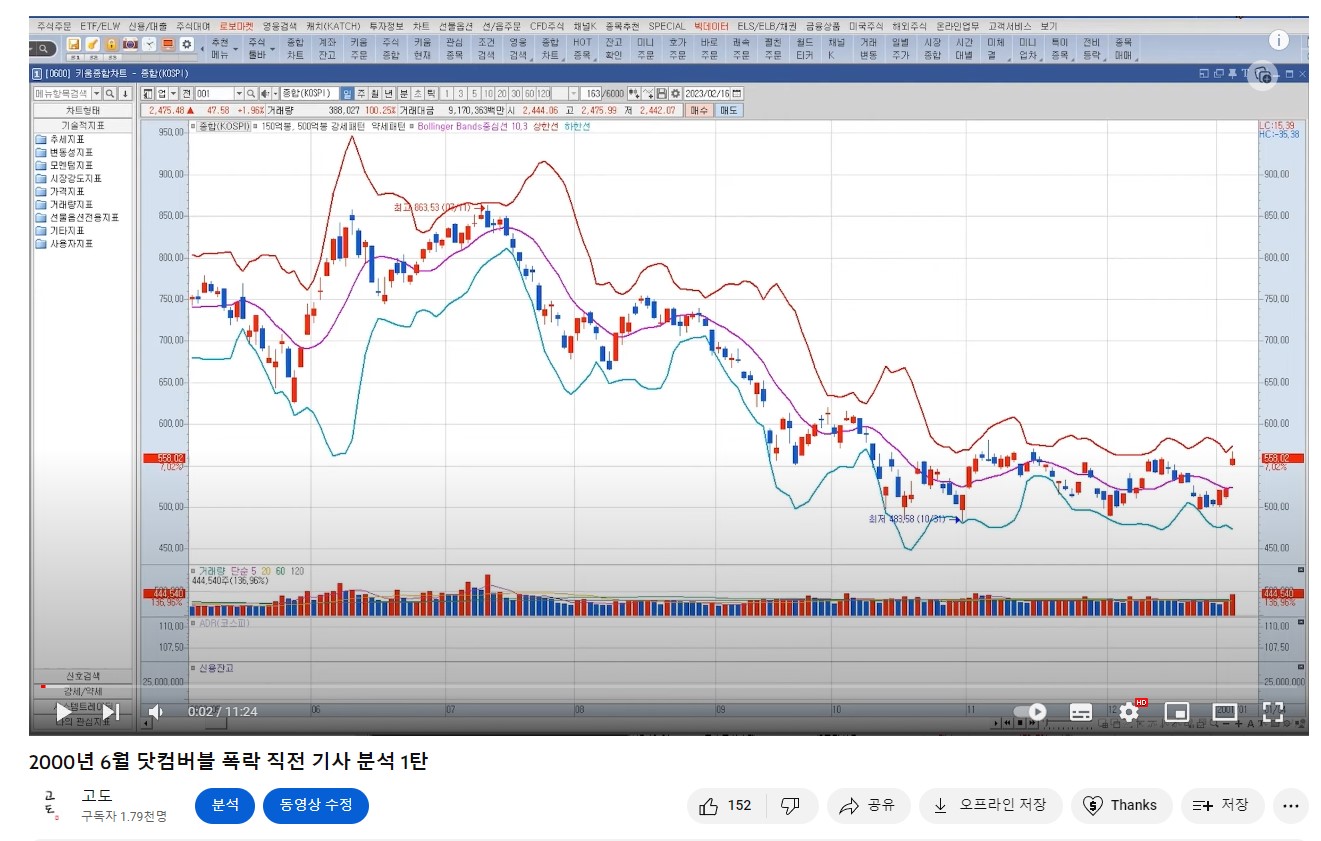Select 일 daily chart period

pos(347,93)
